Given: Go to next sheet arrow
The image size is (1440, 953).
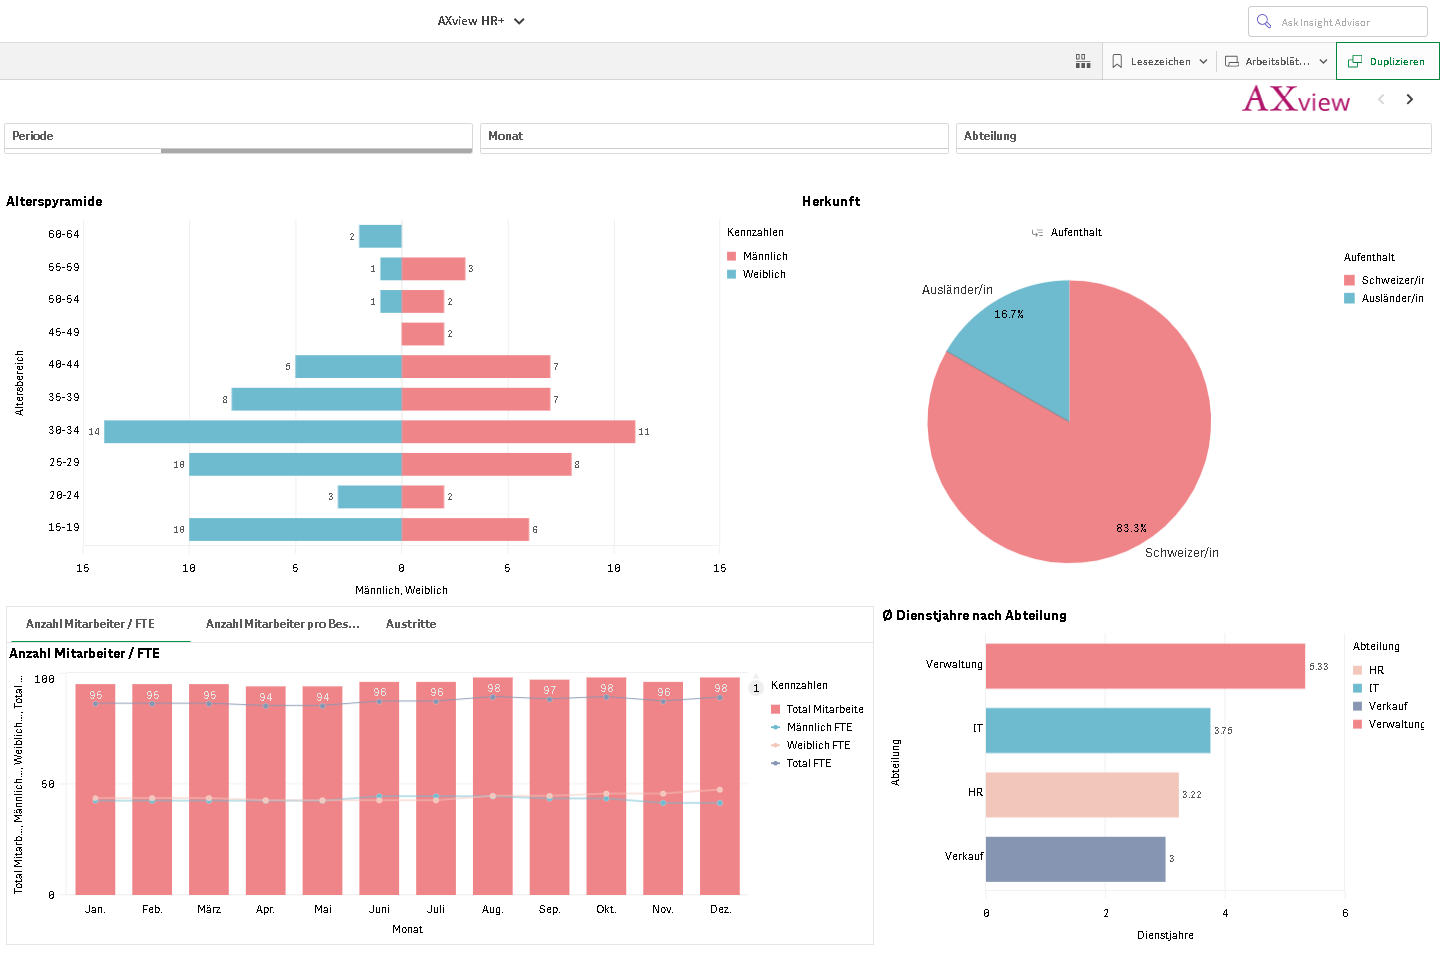Looking at the screenshot, I should [x=1410, y=99].
